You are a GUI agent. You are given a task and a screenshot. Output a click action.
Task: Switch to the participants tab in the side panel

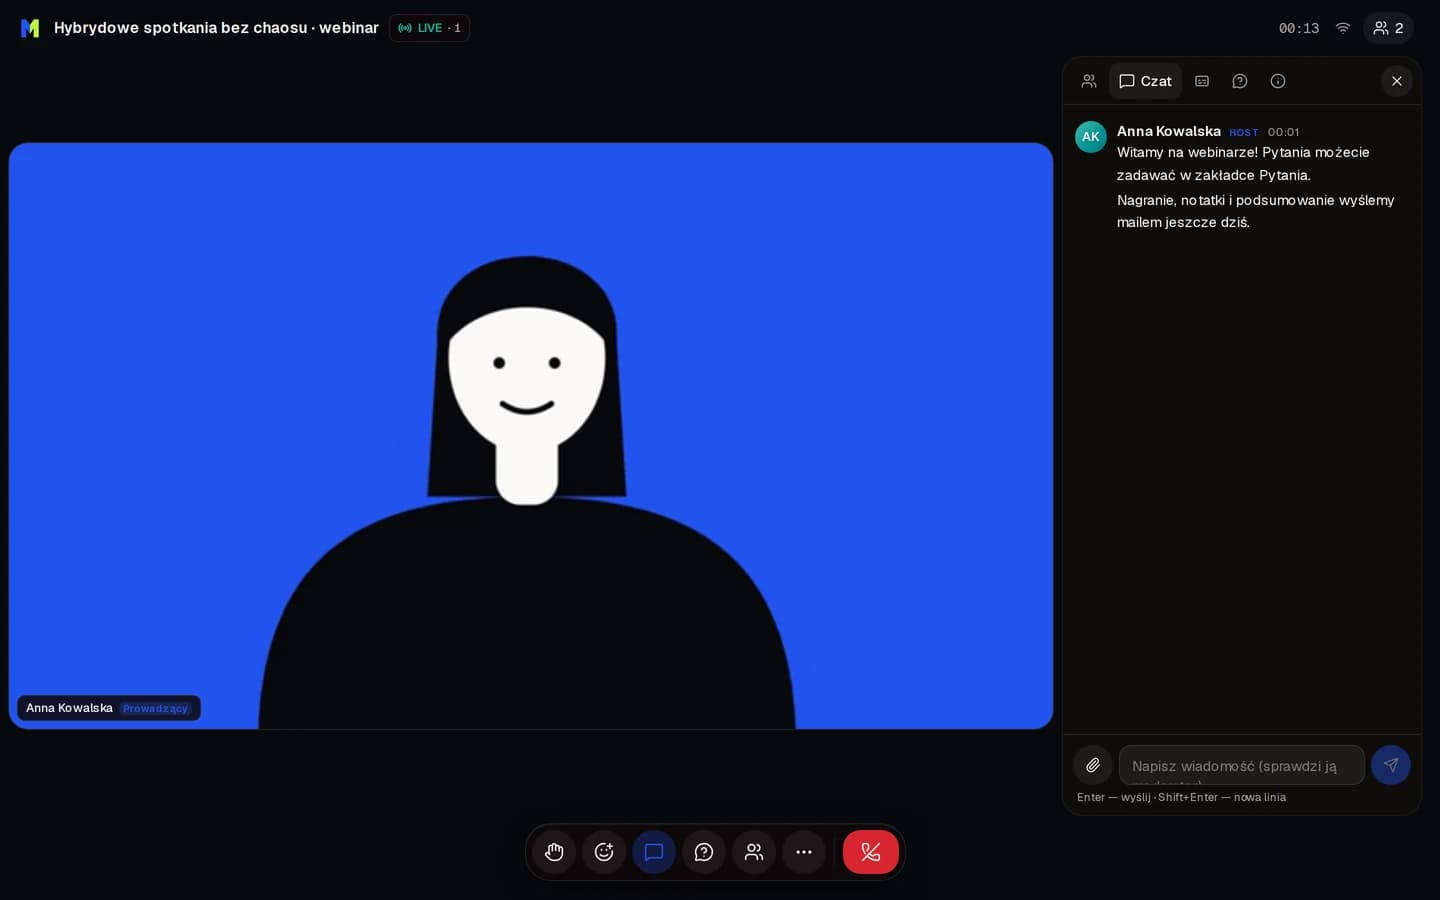[1089, 81]
